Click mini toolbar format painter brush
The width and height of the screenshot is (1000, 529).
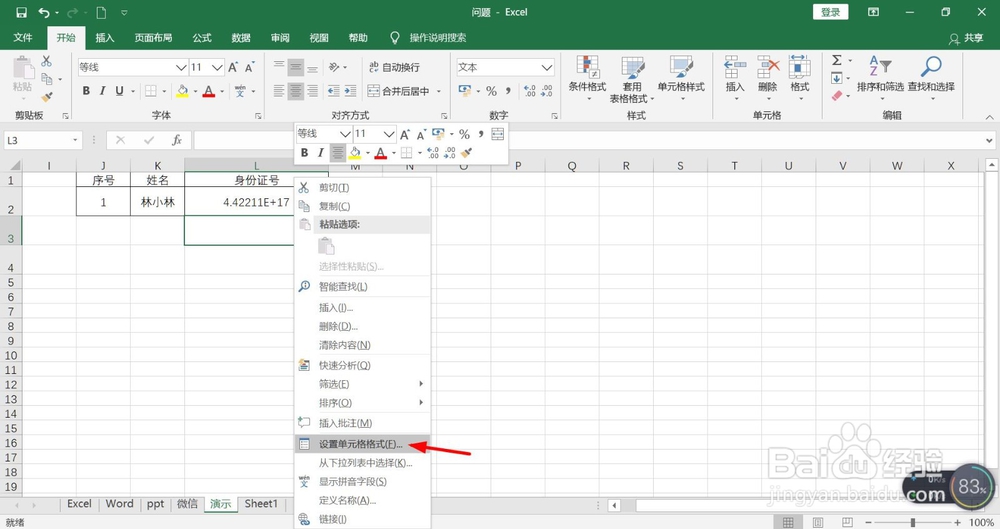click(466, 153)
